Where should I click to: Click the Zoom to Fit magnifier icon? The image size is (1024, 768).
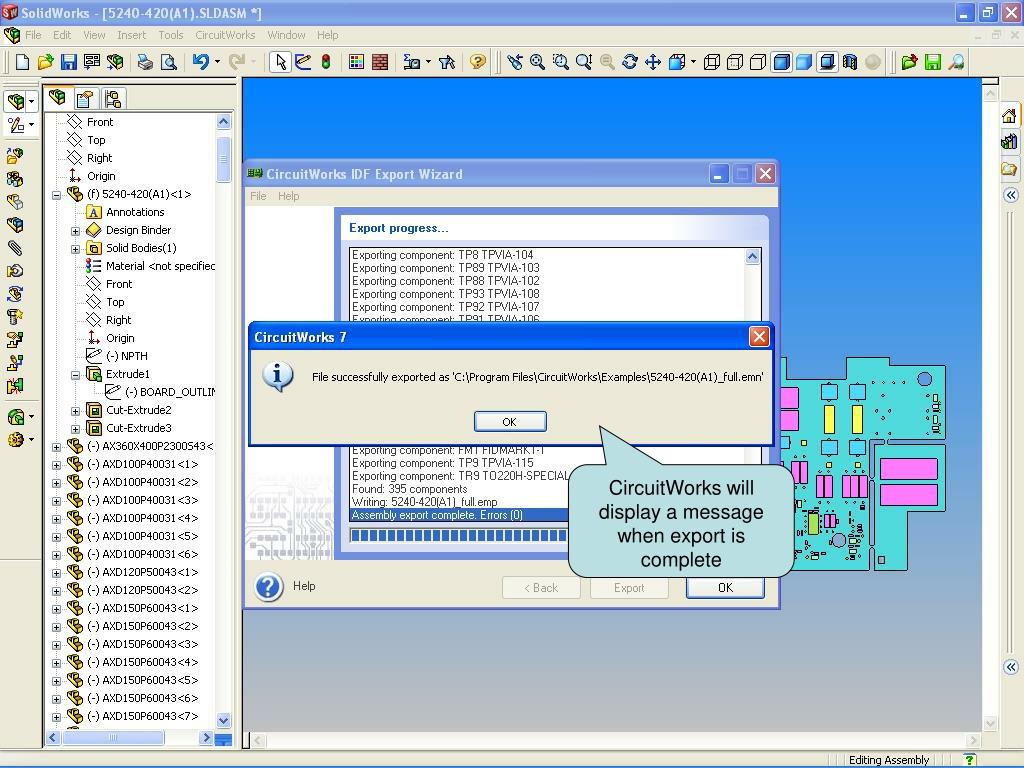pyautogui.click(x=537, y=62)
